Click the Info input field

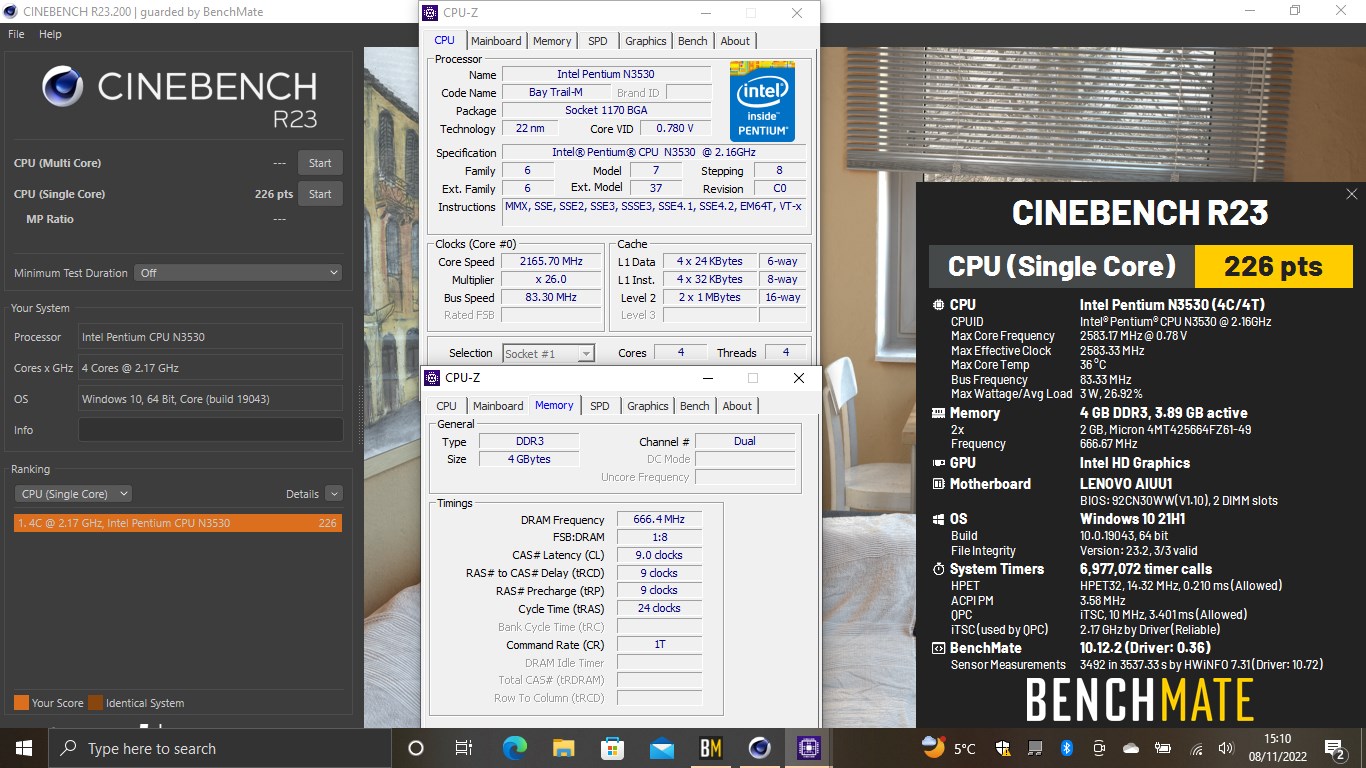pos(210,430)
